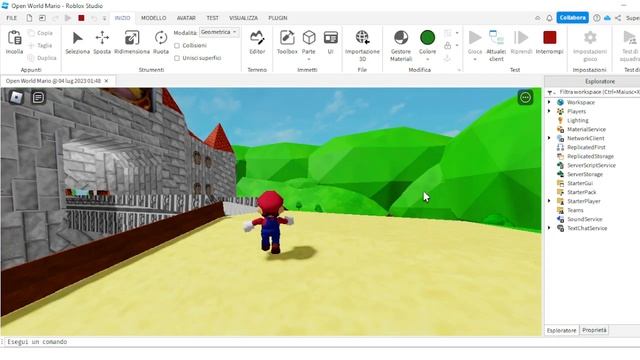Expand the Colore dropdown arrow

427,59
